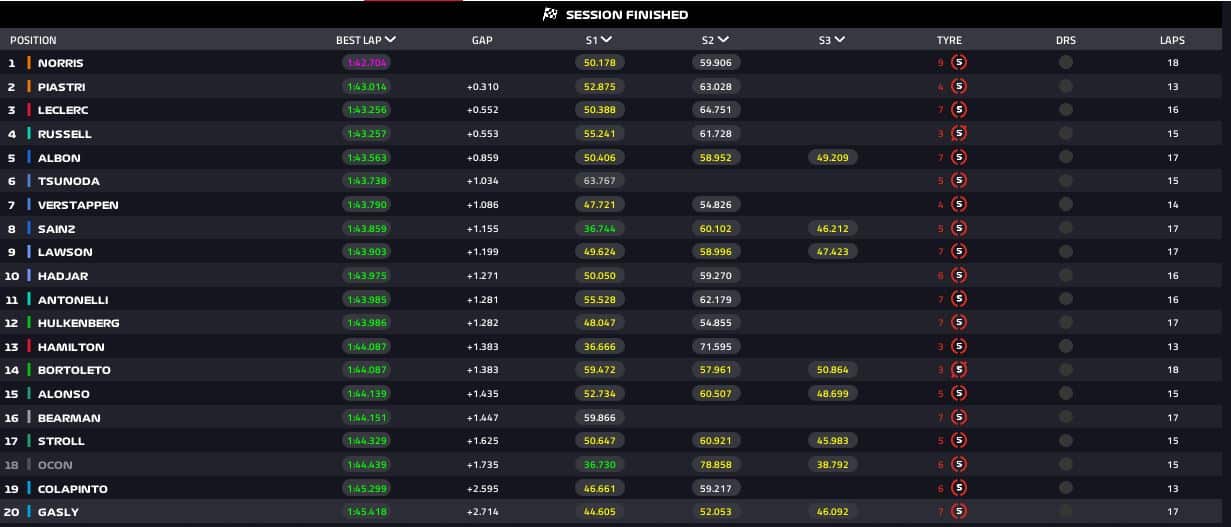The width and height of the screenshot is (1231, 527).
Task: Click the gap value +0.552
Action: (x=482, y=110)
